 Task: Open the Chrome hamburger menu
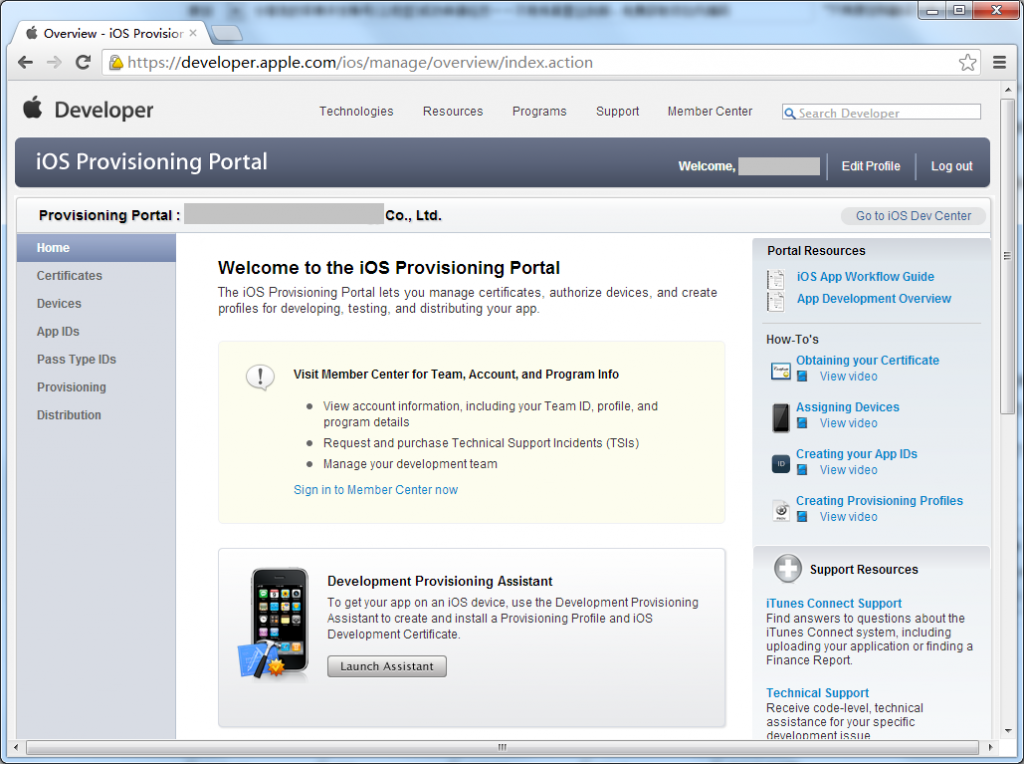click(x=999, y=63)
